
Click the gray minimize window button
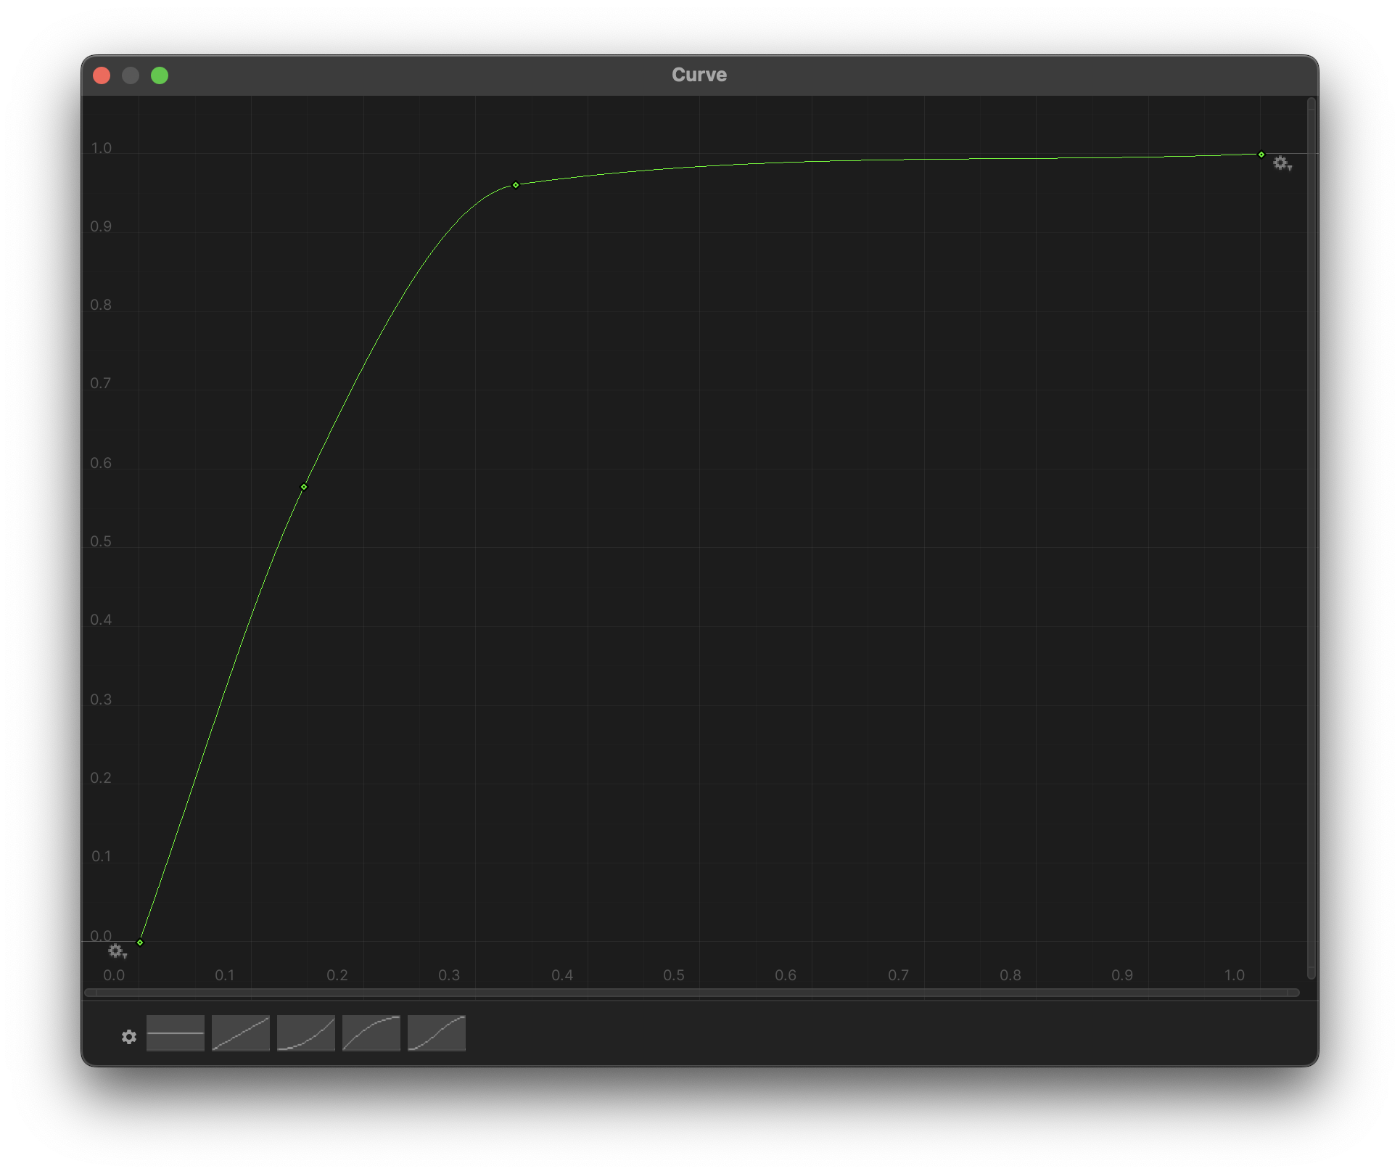(130, 76)
